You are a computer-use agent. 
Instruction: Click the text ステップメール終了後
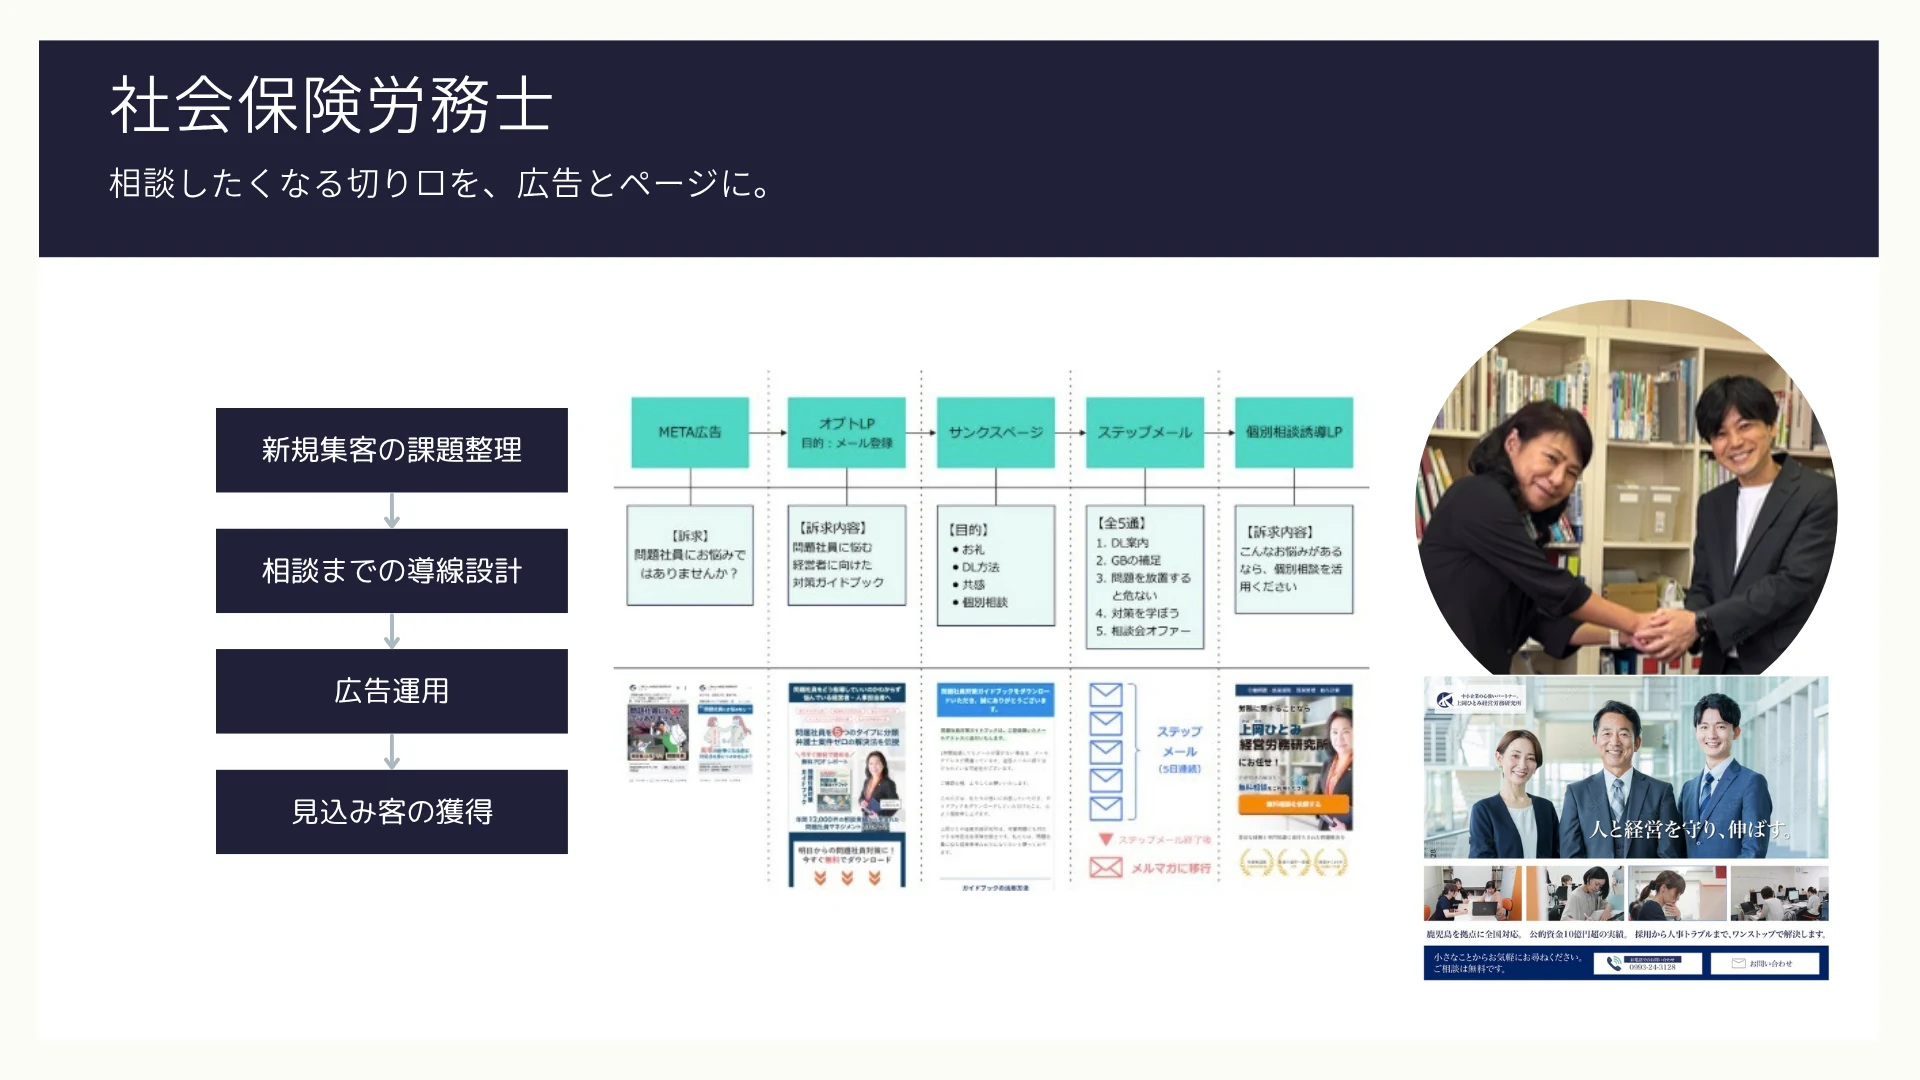click(1164, 840)
